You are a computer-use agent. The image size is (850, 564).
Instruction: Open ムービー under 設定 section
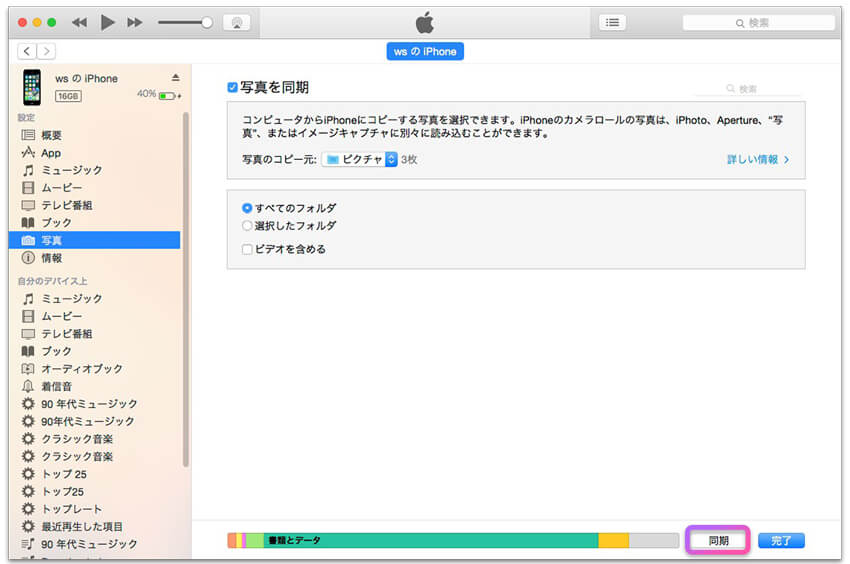tap(94, 188)
